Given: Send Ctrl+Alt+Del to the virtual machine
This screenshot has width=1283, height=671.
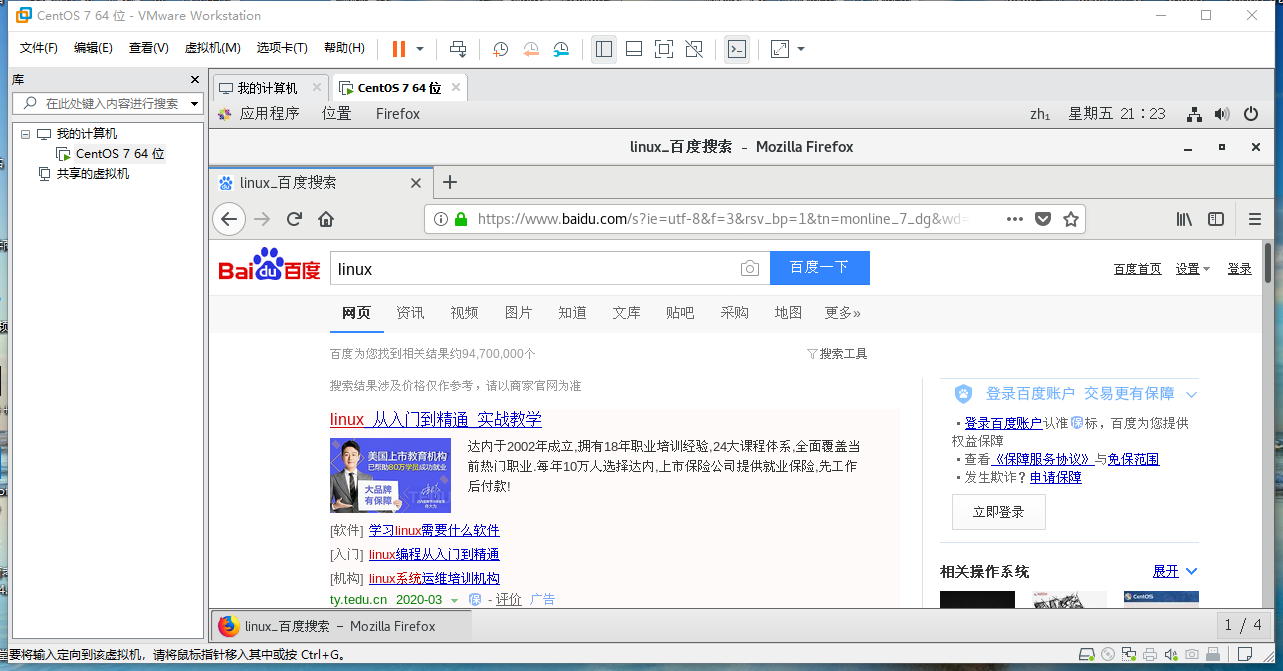Looking at the screenshot, I should pos(458,49).
